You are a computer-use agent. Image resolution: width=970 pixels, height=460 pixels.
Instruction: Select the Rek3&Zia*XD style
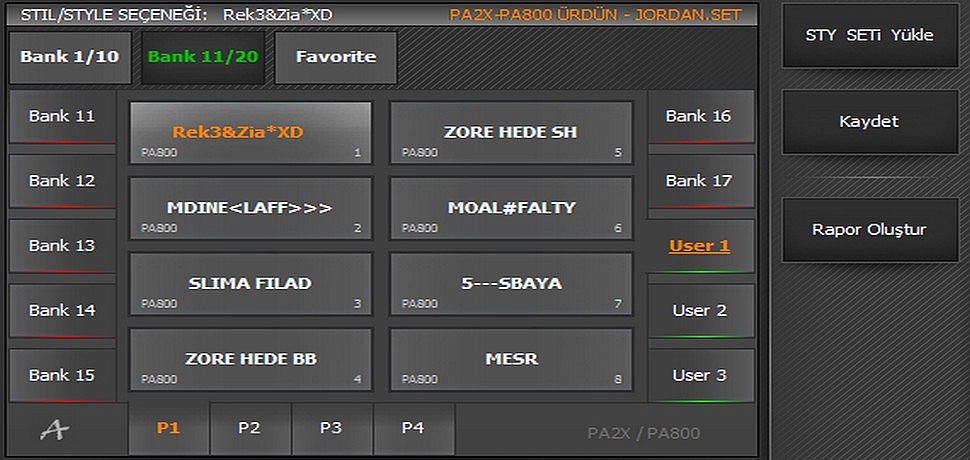250,133
